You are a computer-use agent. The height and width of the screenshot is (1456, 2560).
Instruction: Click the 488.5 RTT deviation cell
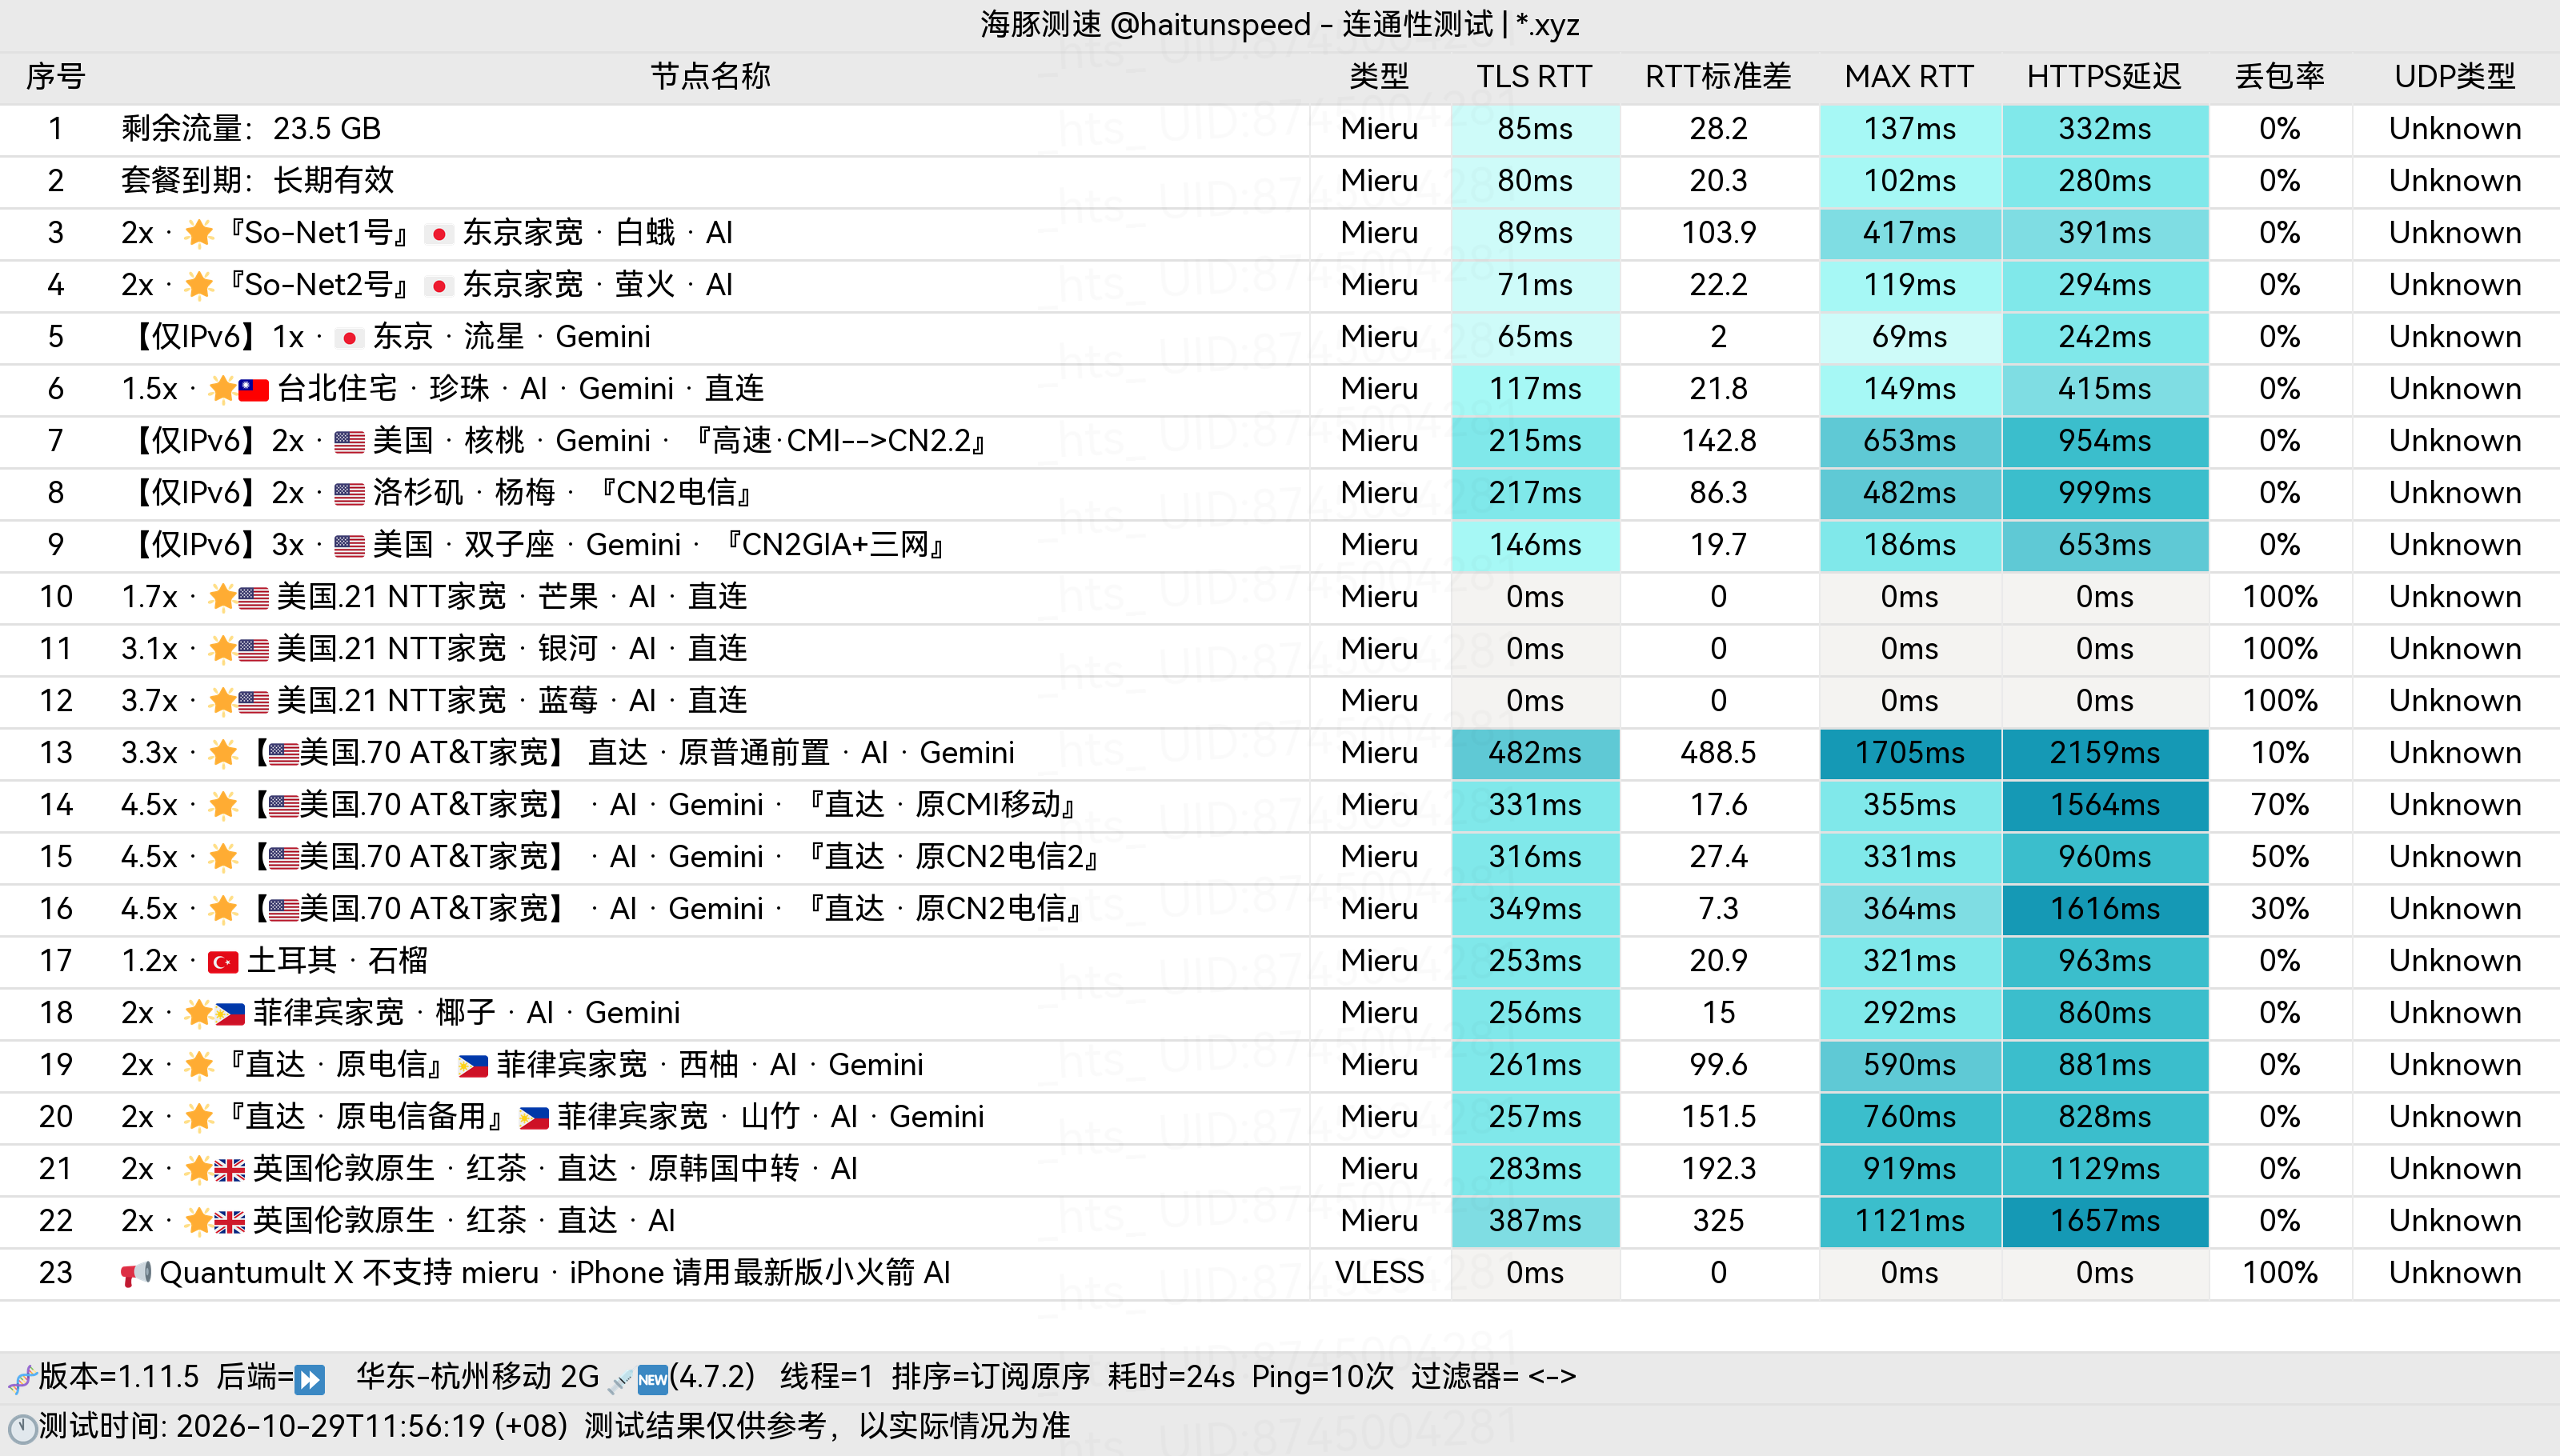(x=1718, y=754)
